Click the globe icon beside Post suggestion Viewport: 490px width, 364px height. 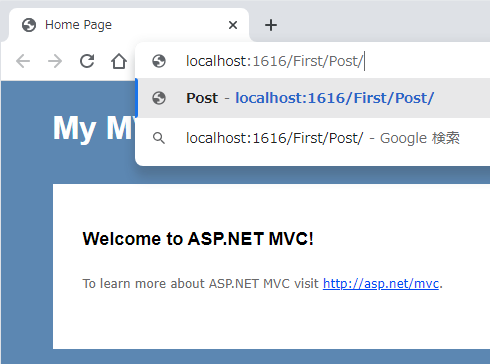[159, 98]
